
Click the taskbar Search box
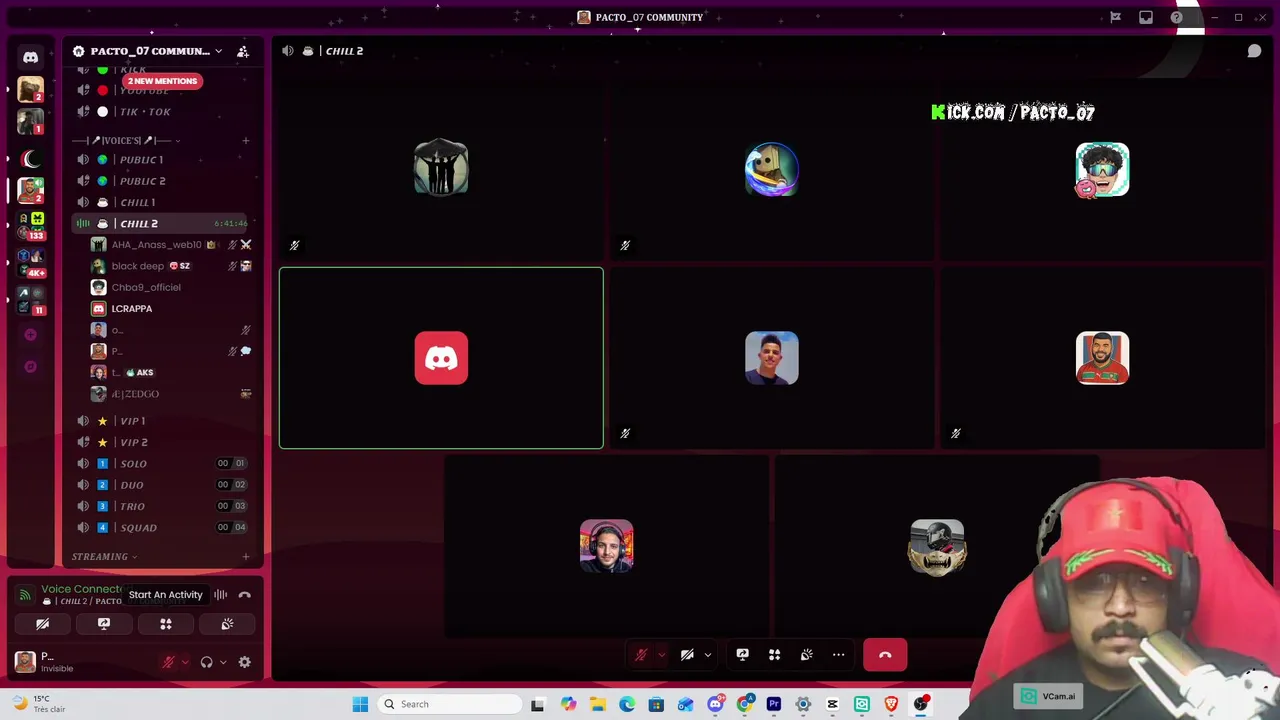pyautogui.click(x=448, y=704)
